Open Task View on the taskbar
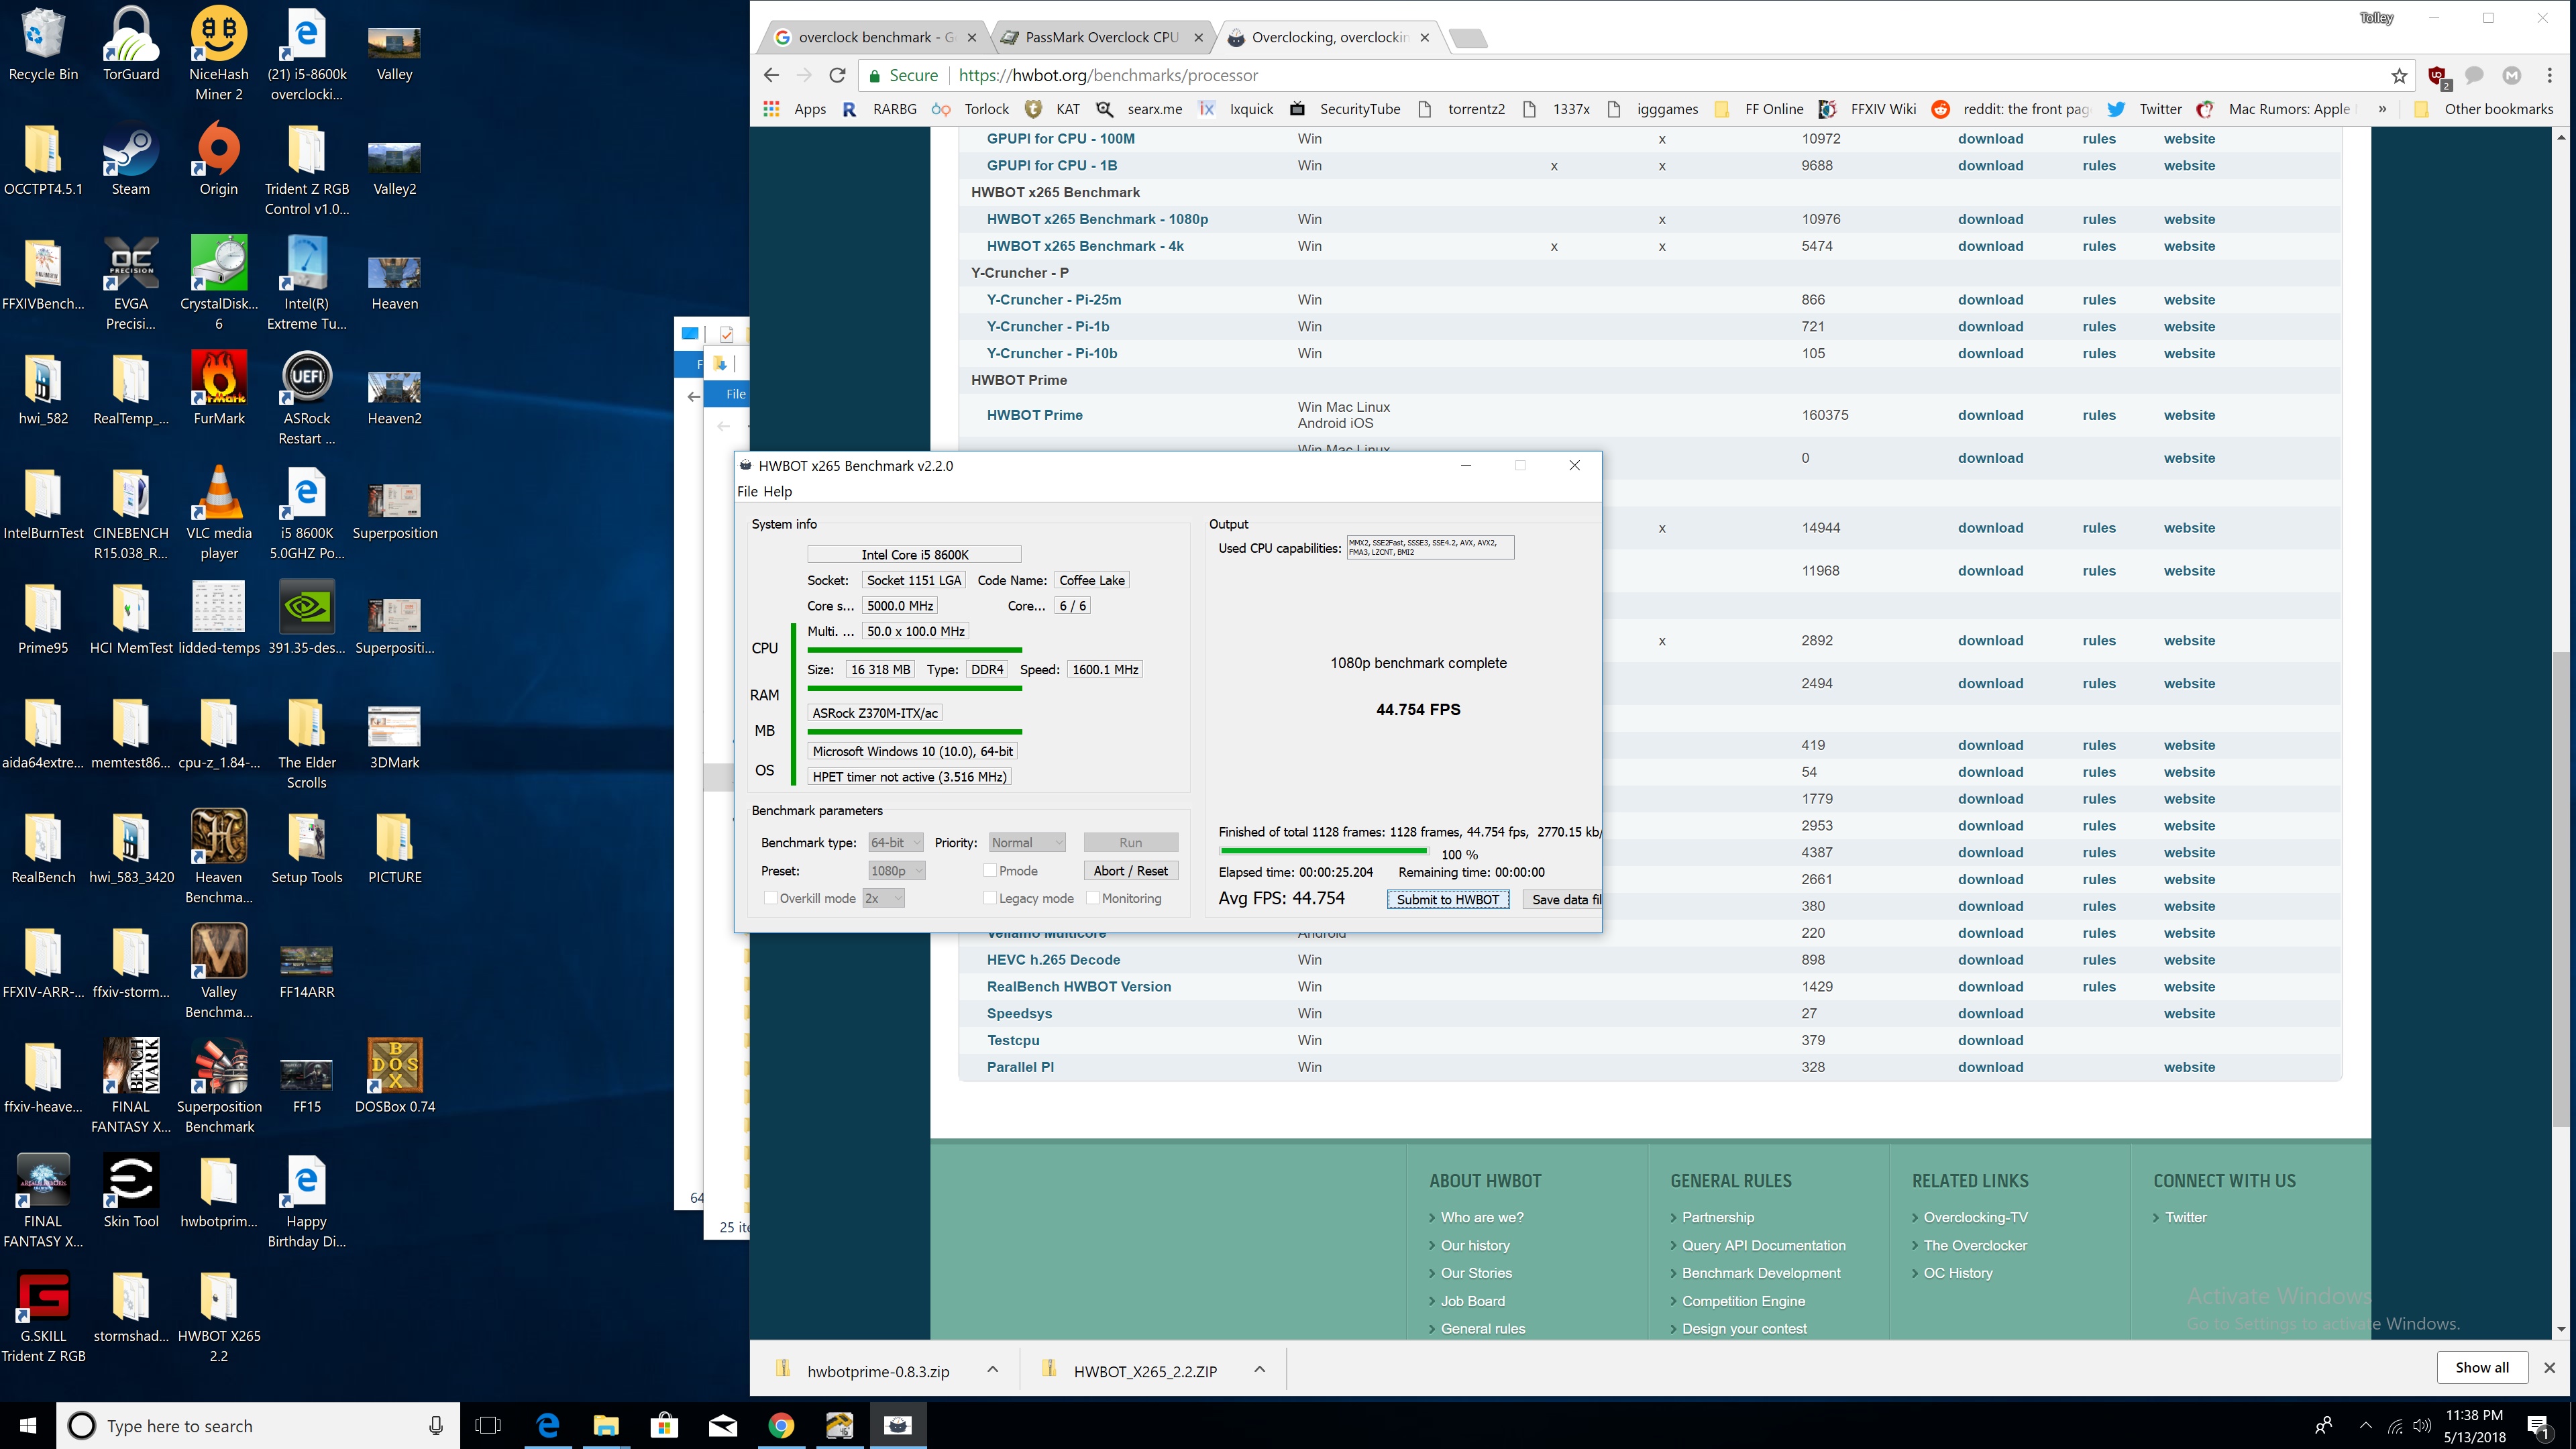Viewport: 2576px width, 1449px height. tap(488, 1425)
